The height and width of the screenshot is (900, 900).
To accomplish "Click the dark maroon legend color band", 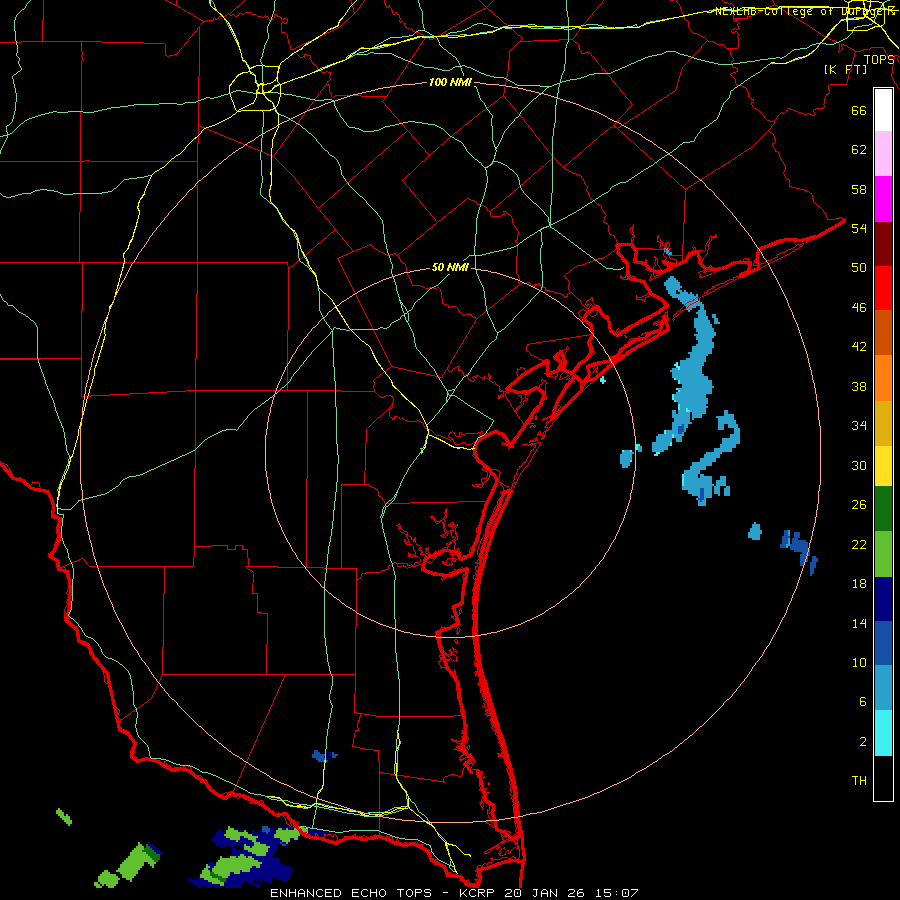I will pos(883,243).
